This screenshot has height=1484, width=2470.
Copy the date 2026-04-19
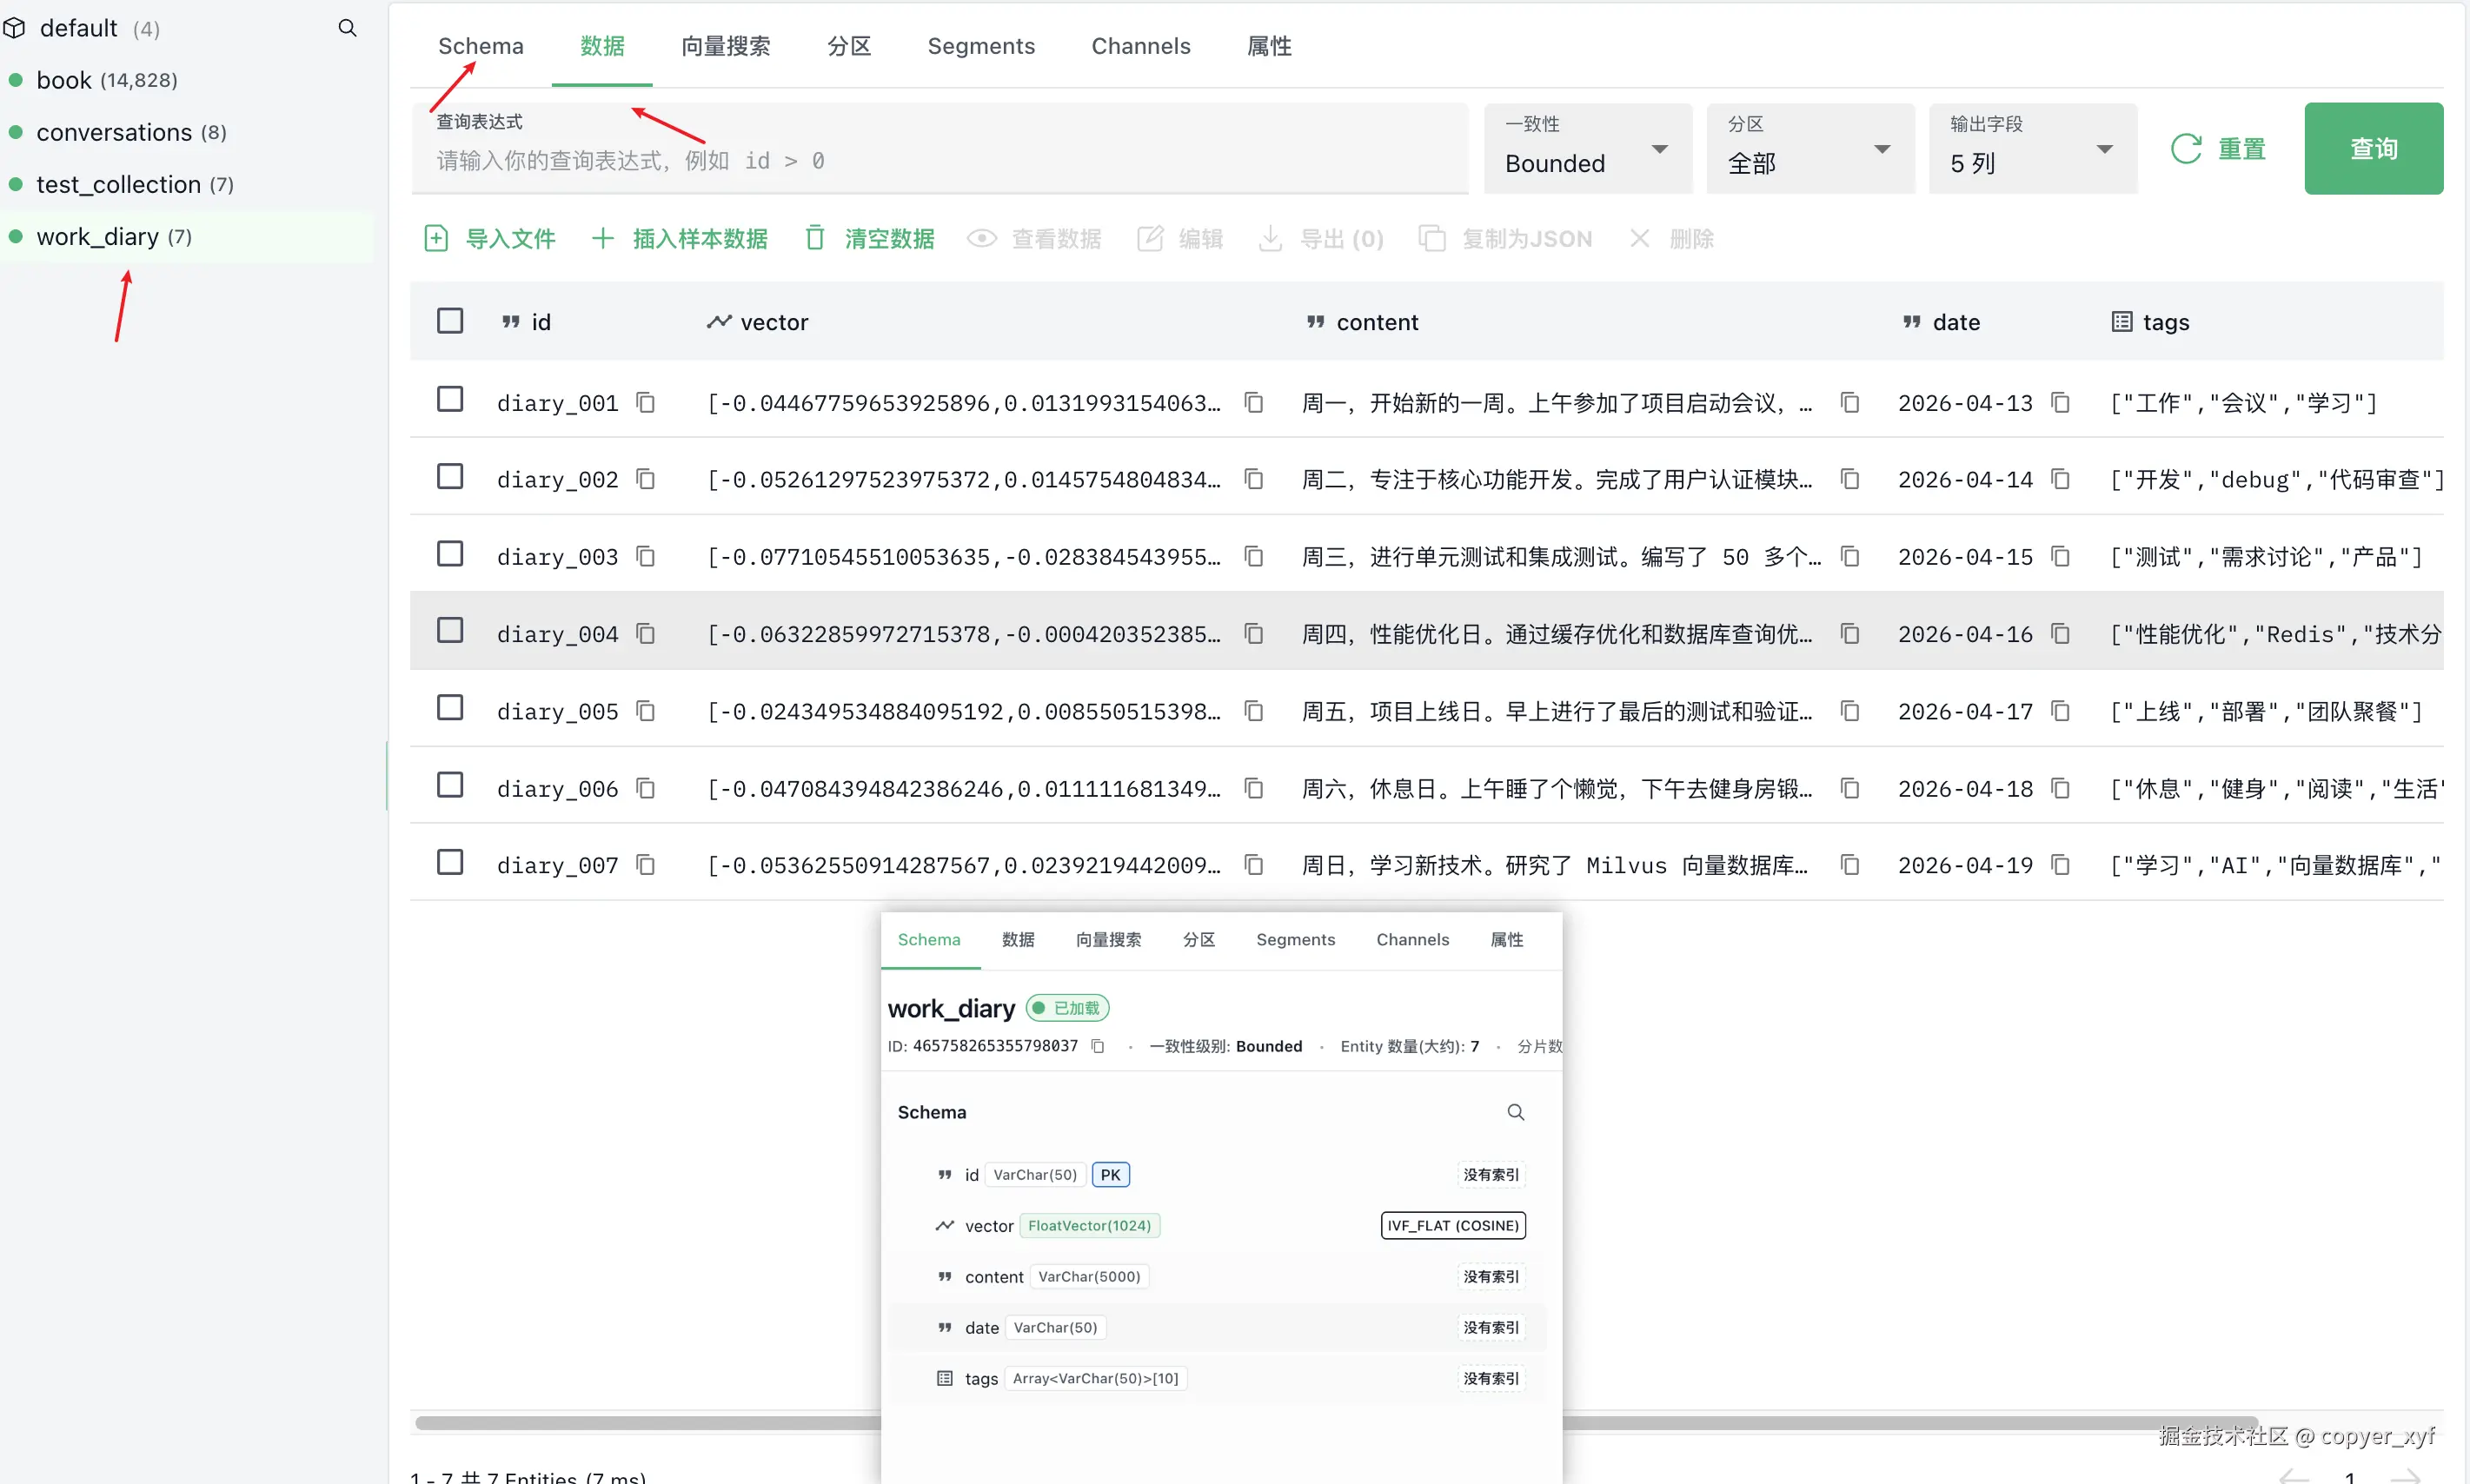coord(2060,865)
